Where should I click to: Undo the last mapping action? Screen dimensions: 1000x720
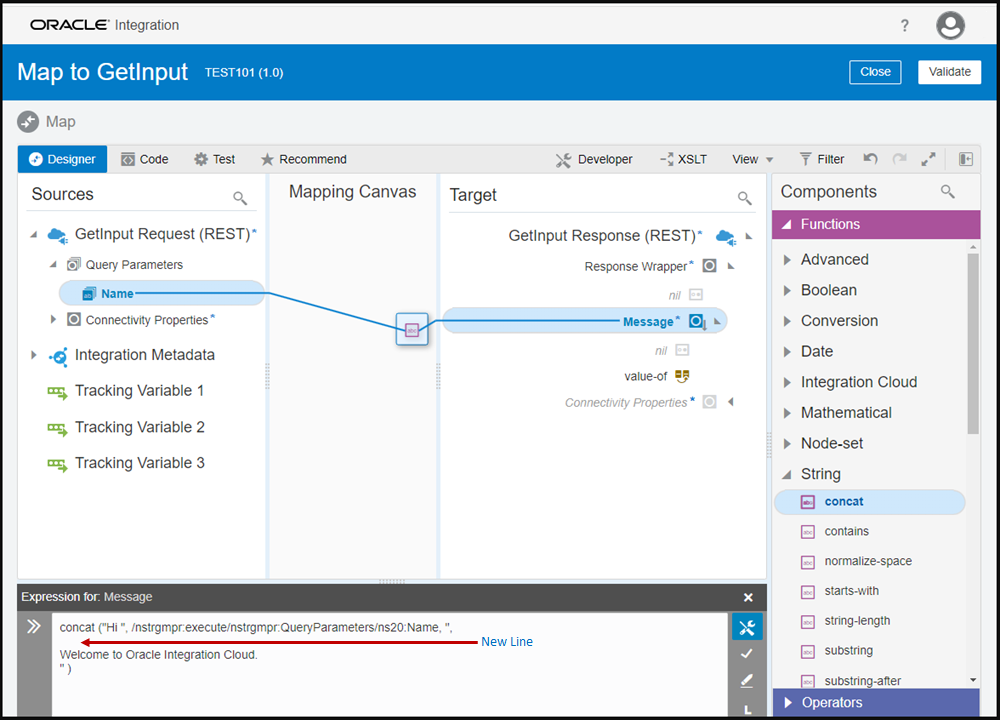tap(871, 159)
